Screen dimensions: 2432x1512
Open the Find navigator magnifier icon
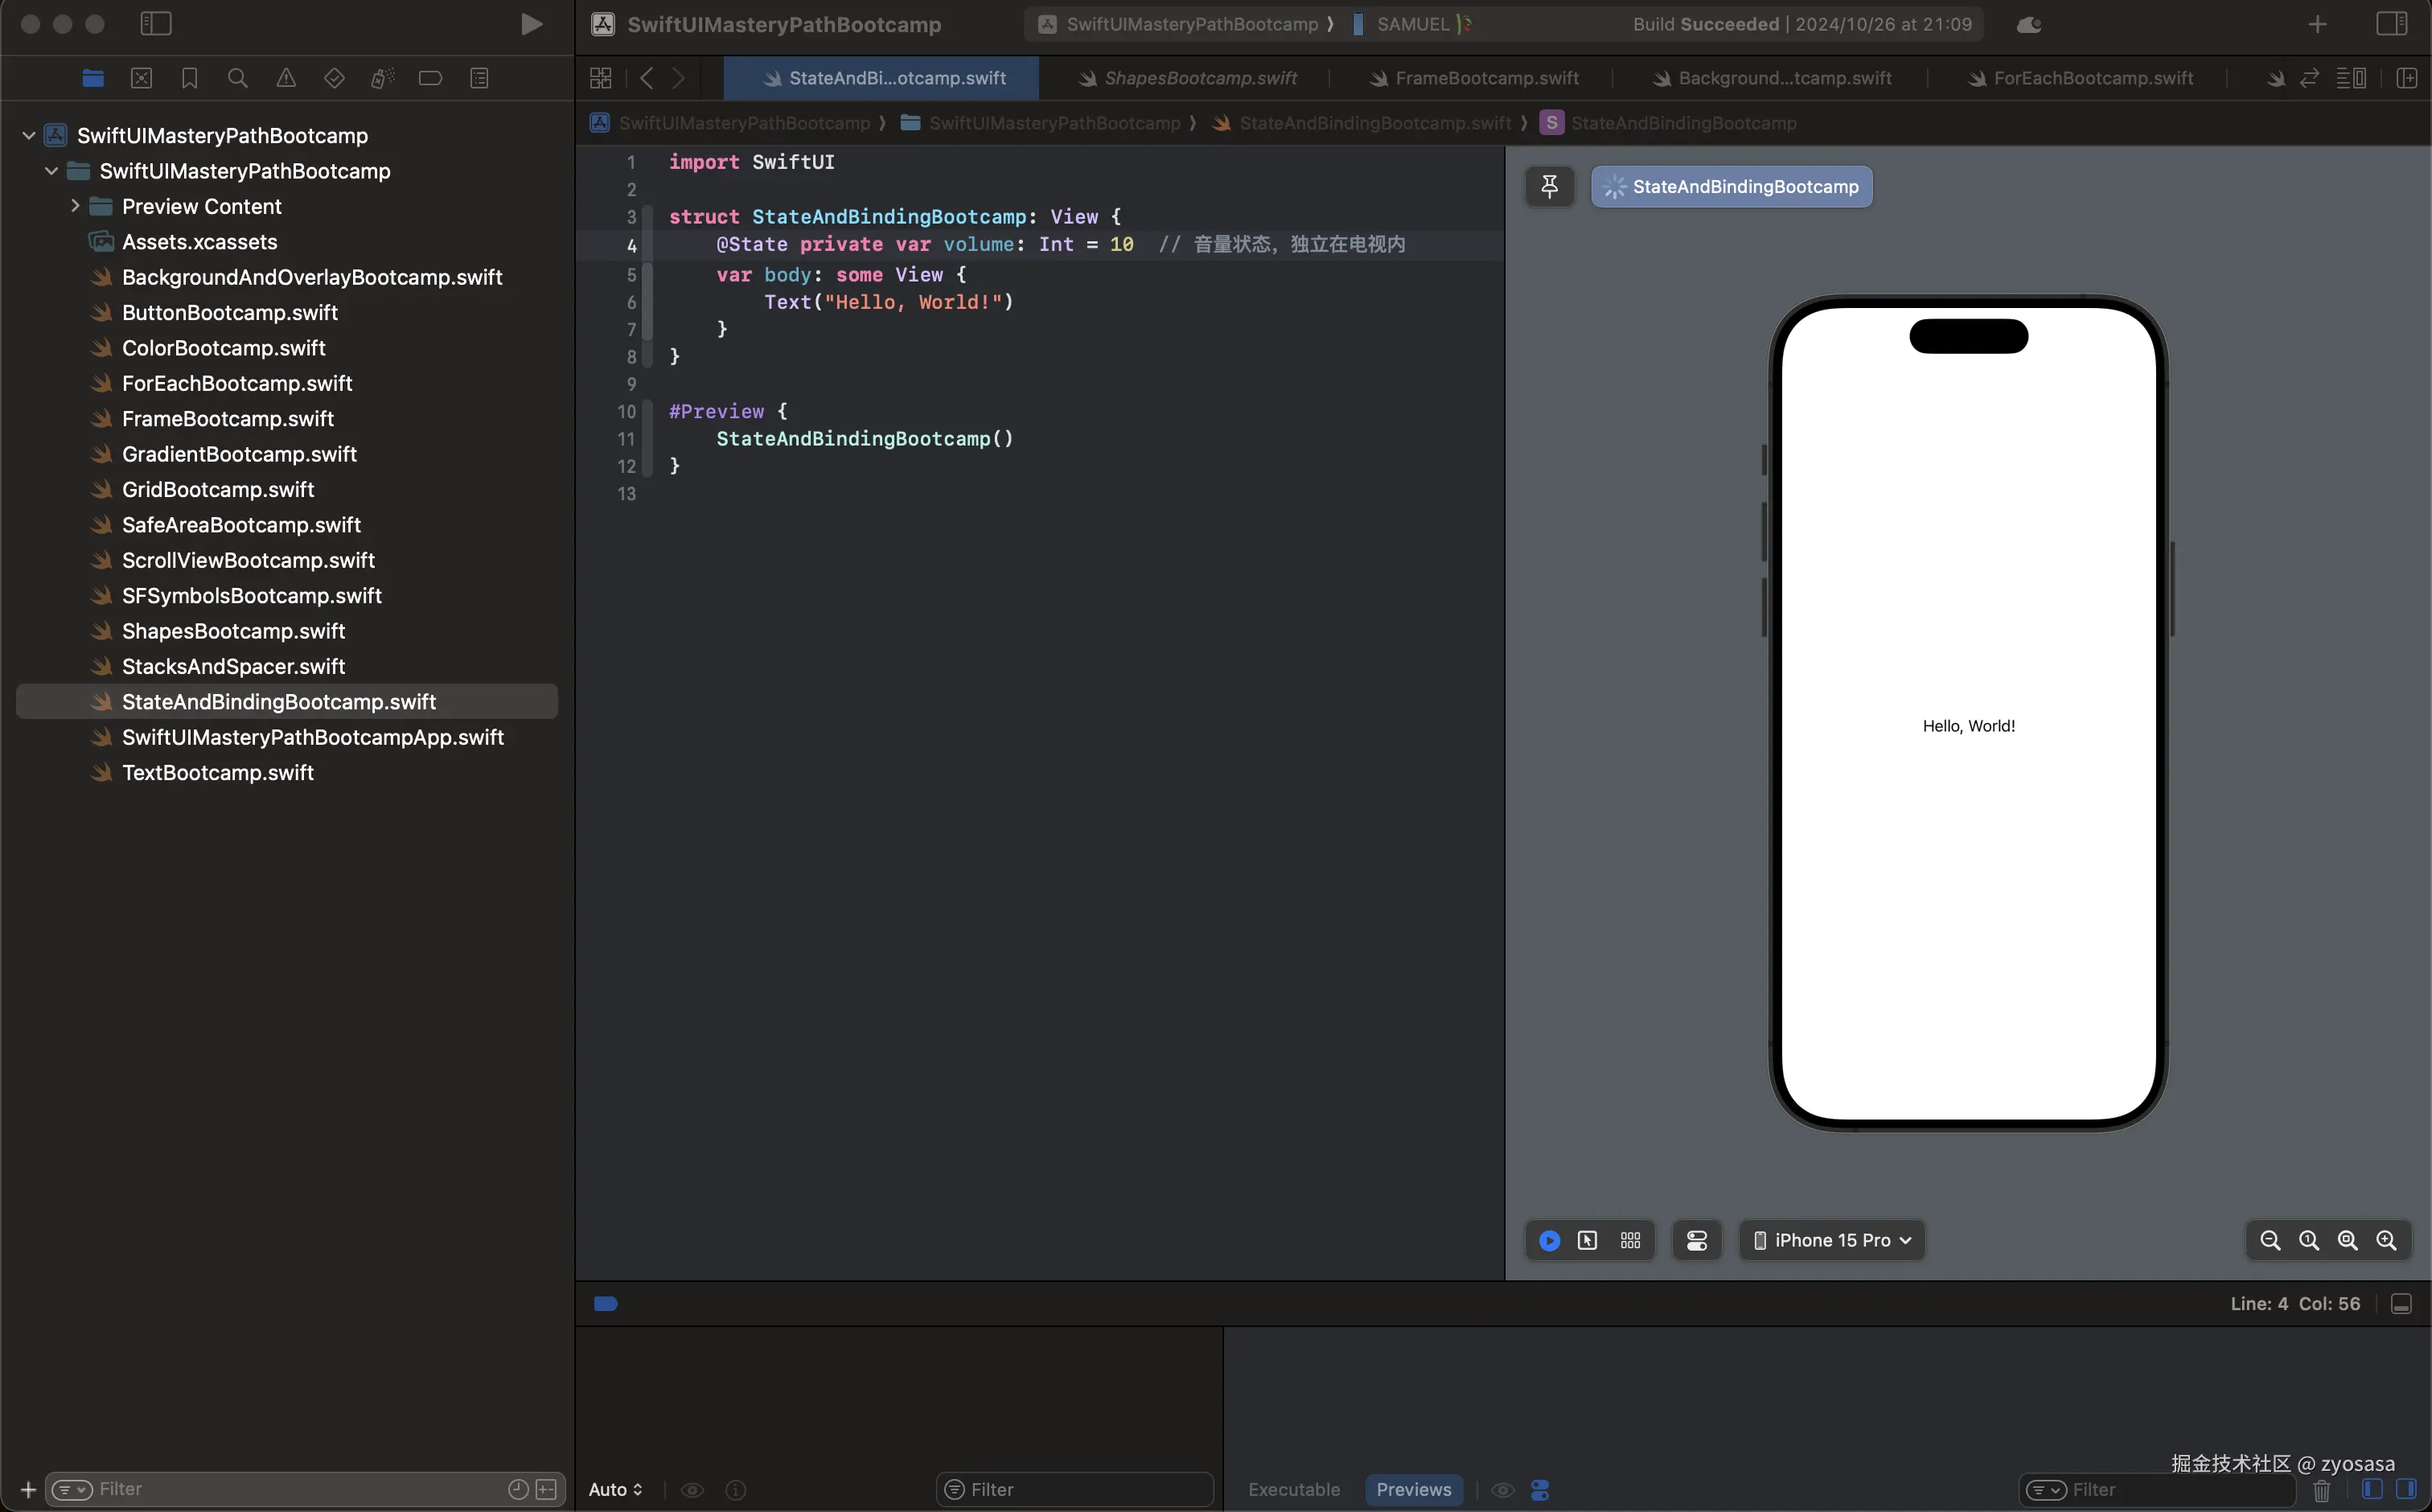(237, 78)
